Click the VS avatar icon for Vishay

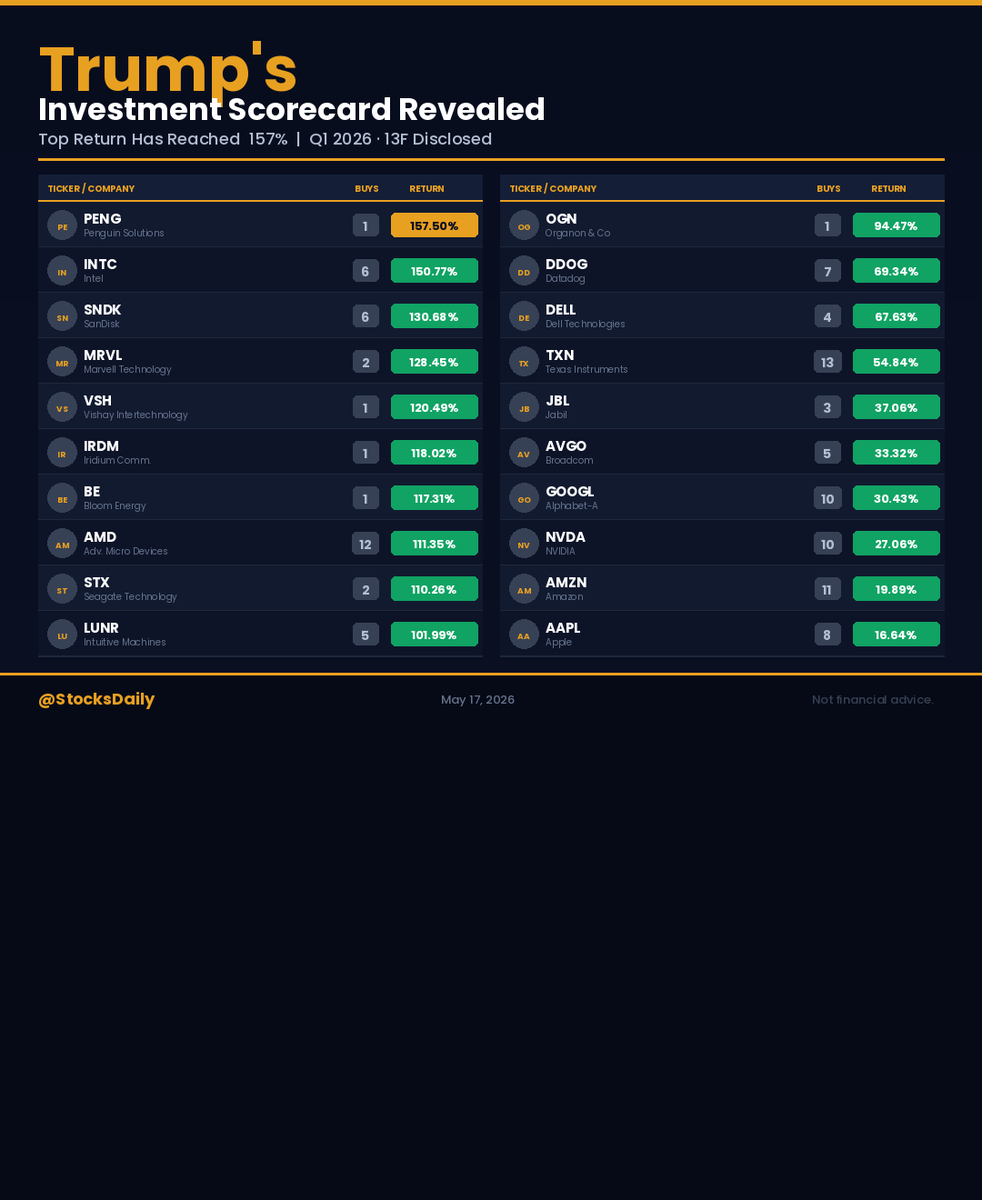click(x=62, y=407)
